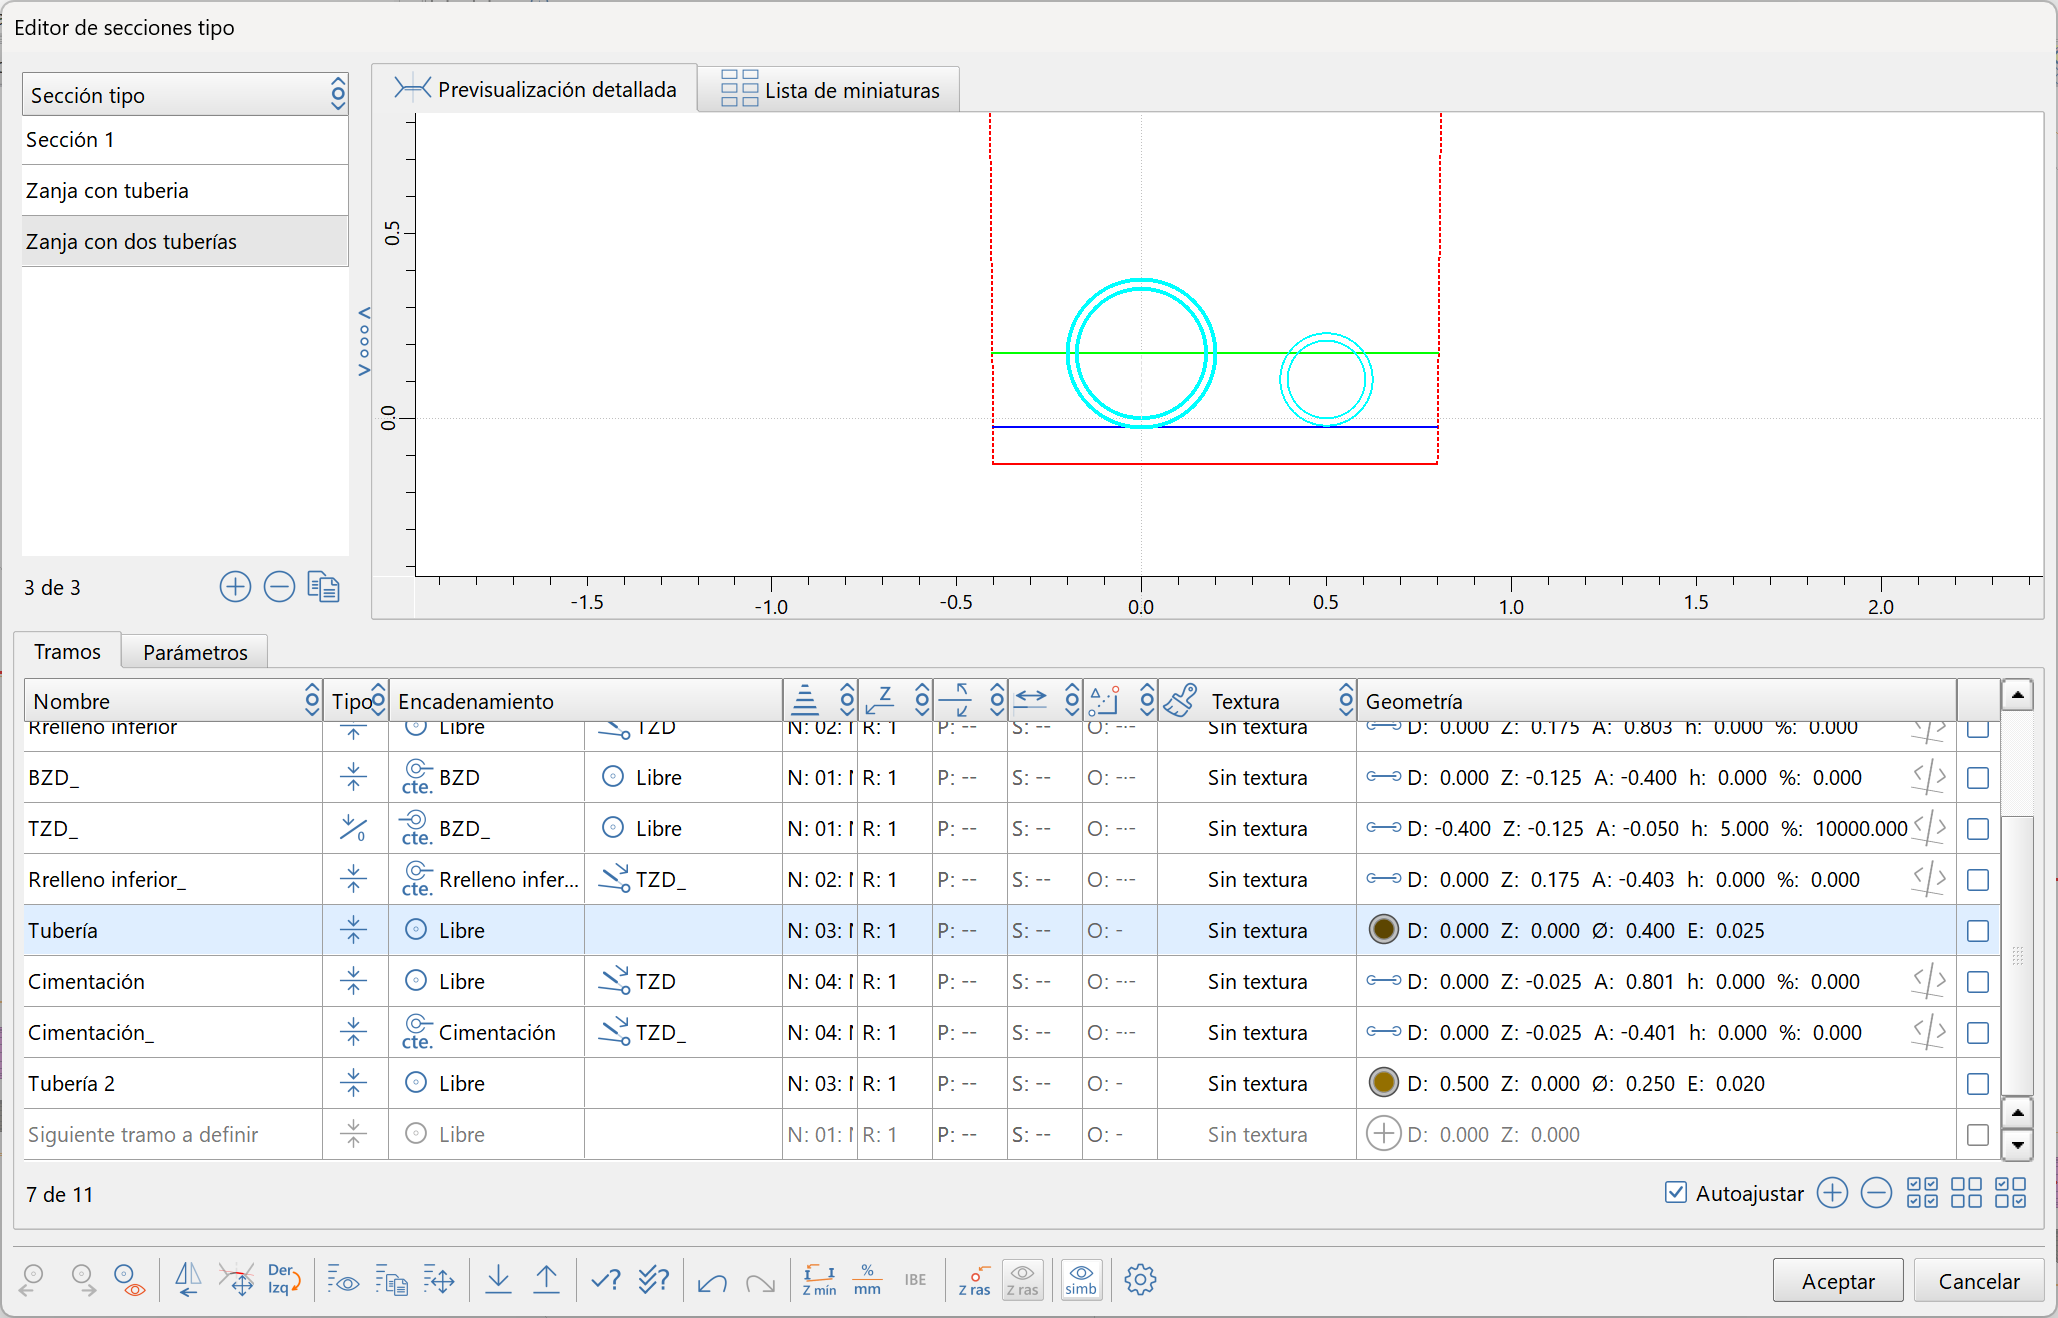
Task: Check the box on Tubería 2 row
Action: (x=1977, y=1084)
